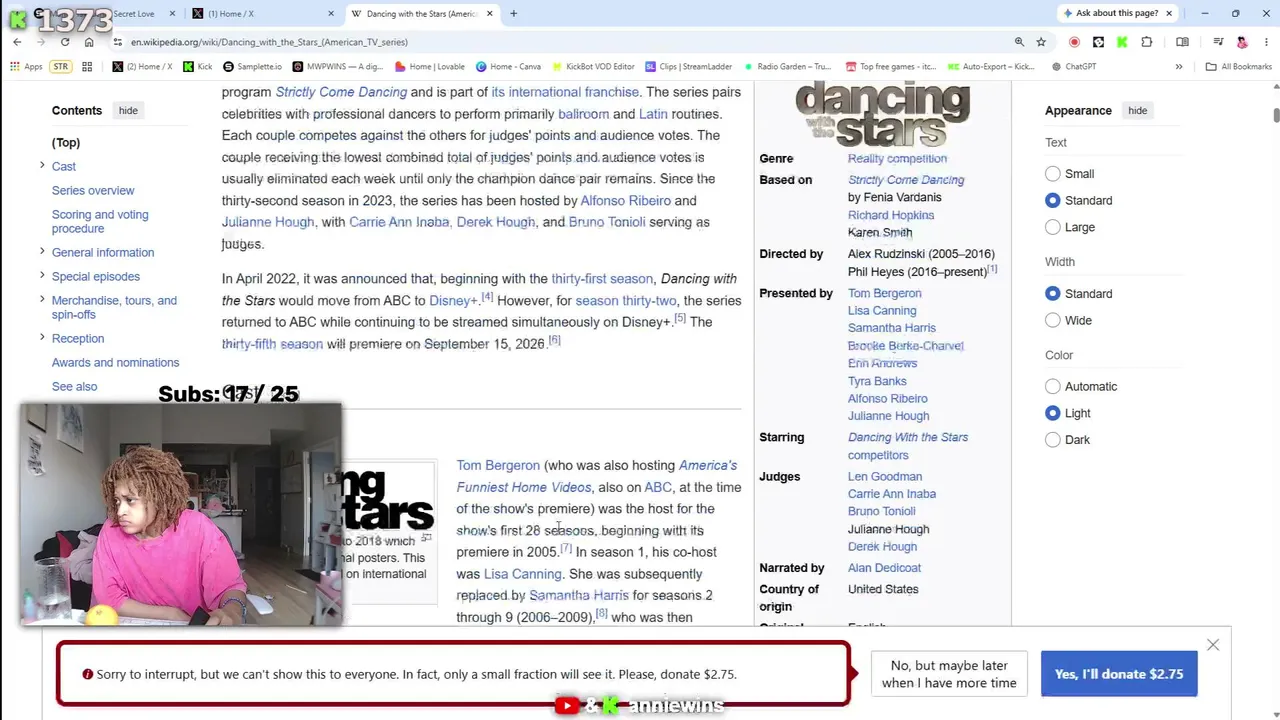Click the red record extension icon
The width and height of the screenshot is (1280, 720).
[1074, 42]
